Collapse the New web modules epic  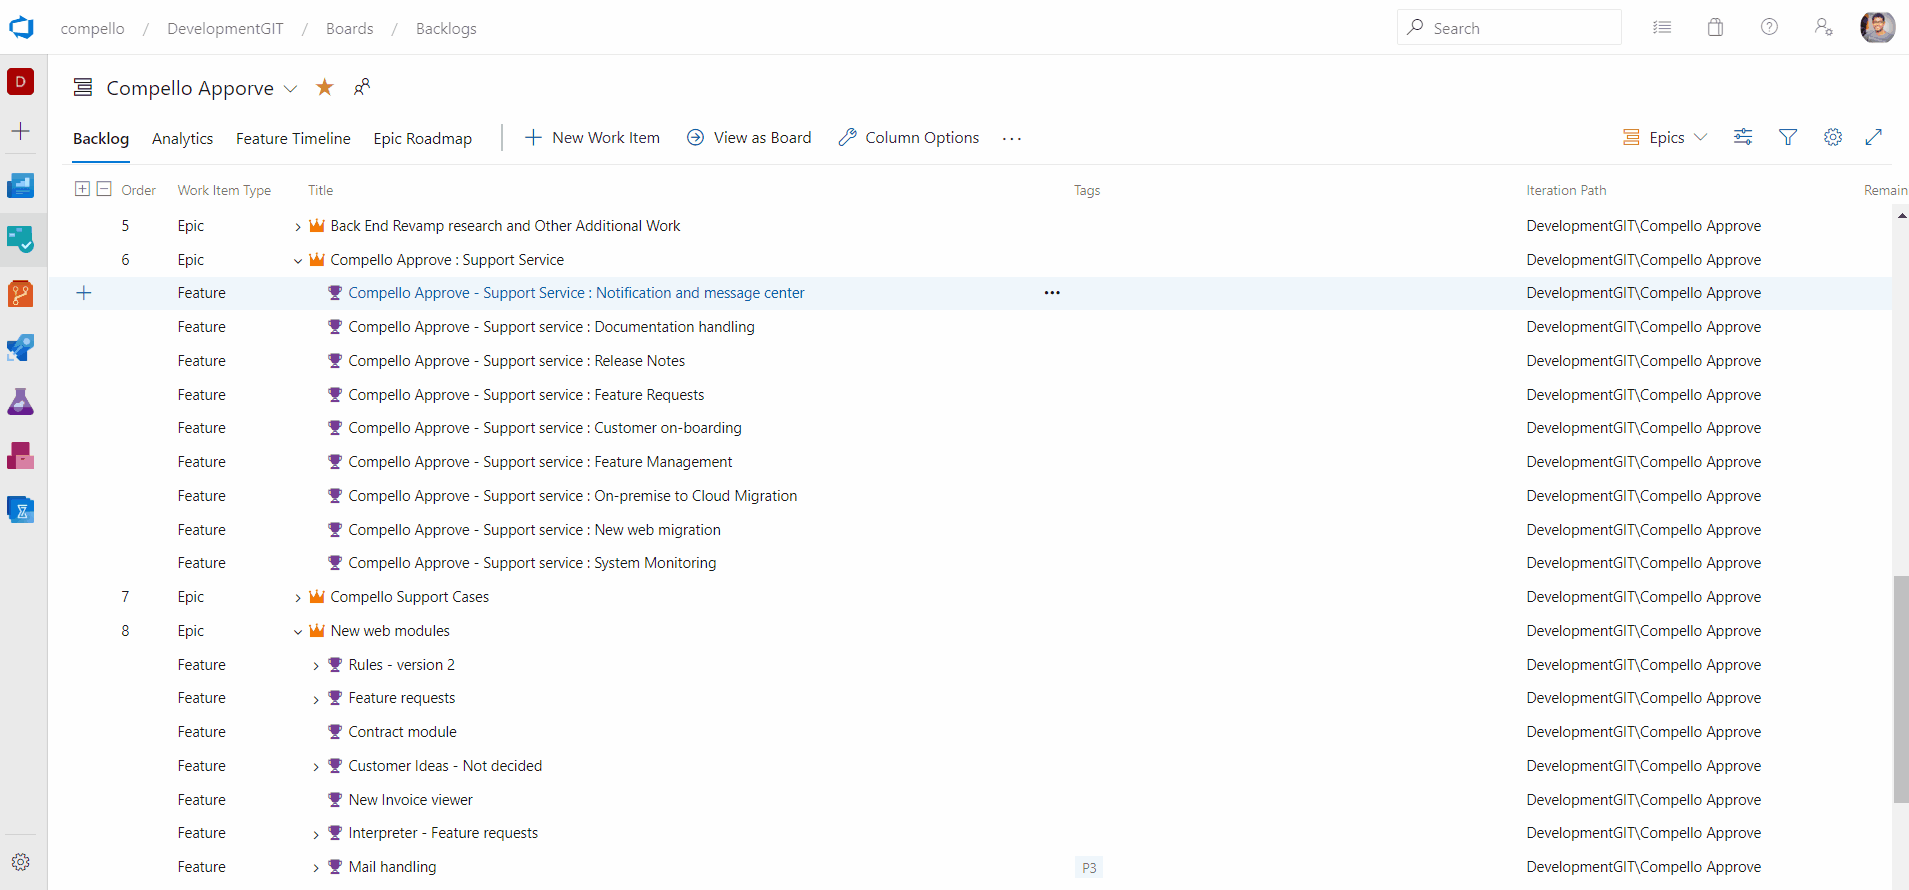tap(297, 632)
